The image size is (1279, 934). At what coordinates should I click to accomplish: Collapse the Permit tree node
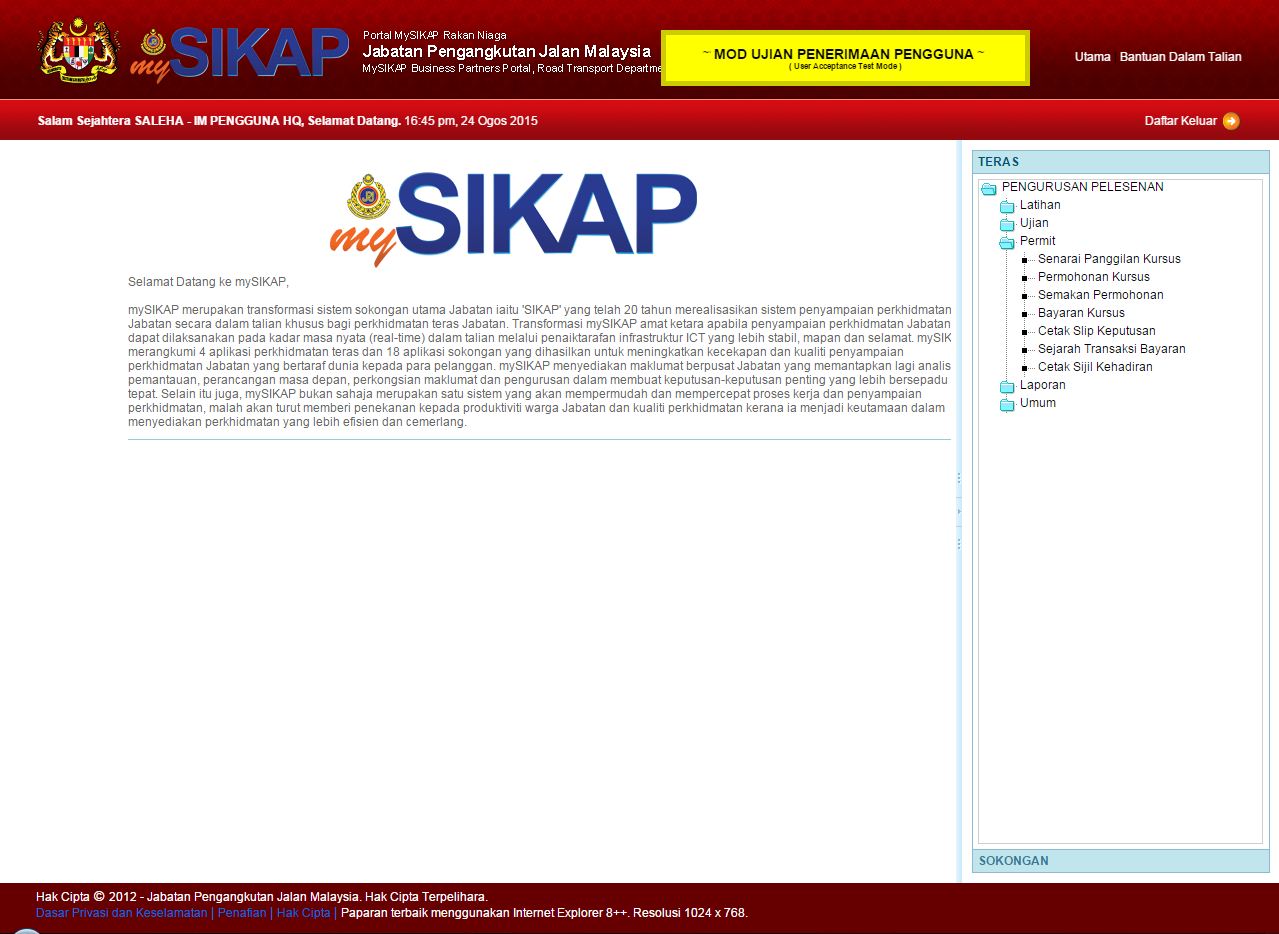1037,241
